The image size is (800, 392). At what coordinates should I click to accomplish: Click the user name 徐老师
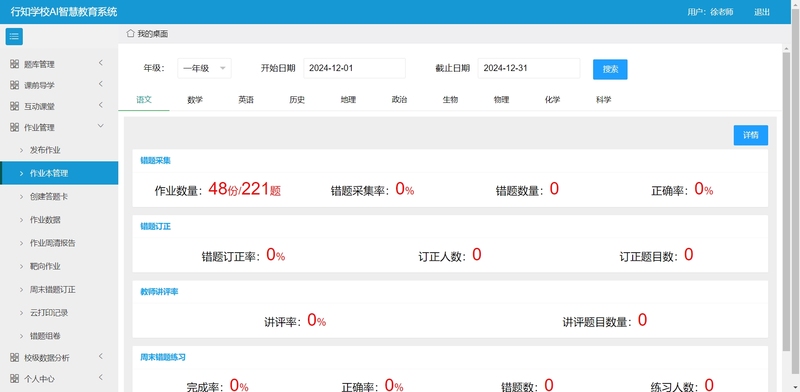click(721, 12)
